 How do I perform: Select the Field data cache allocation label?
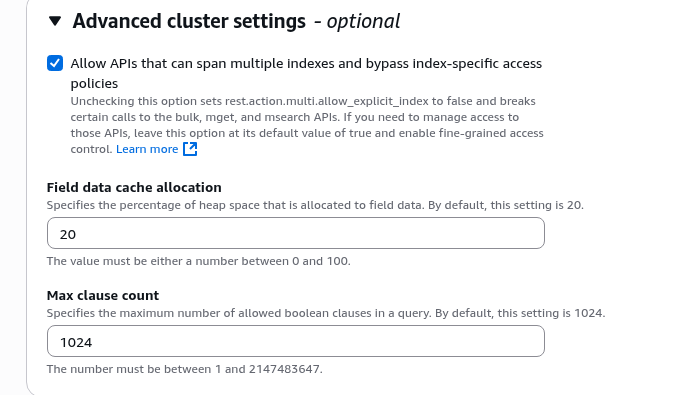[x=134, y=188]
